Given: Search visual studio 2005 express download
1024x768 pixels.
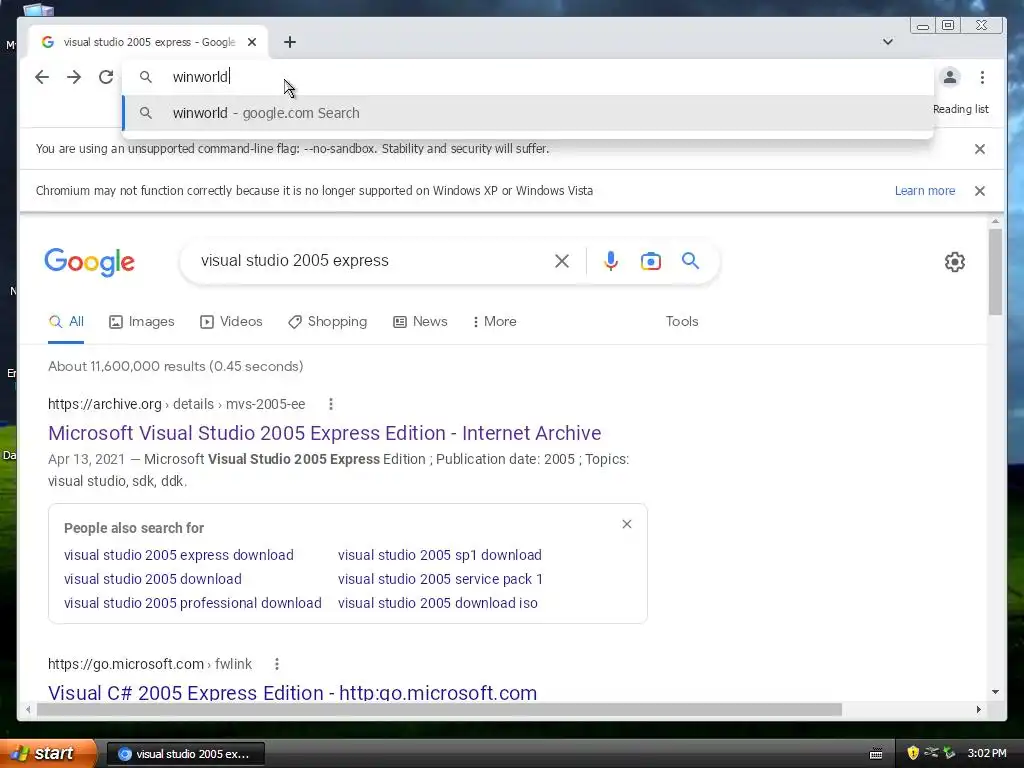Looking at the screenshot, I should pyautogui.click(x=179, y=555).
